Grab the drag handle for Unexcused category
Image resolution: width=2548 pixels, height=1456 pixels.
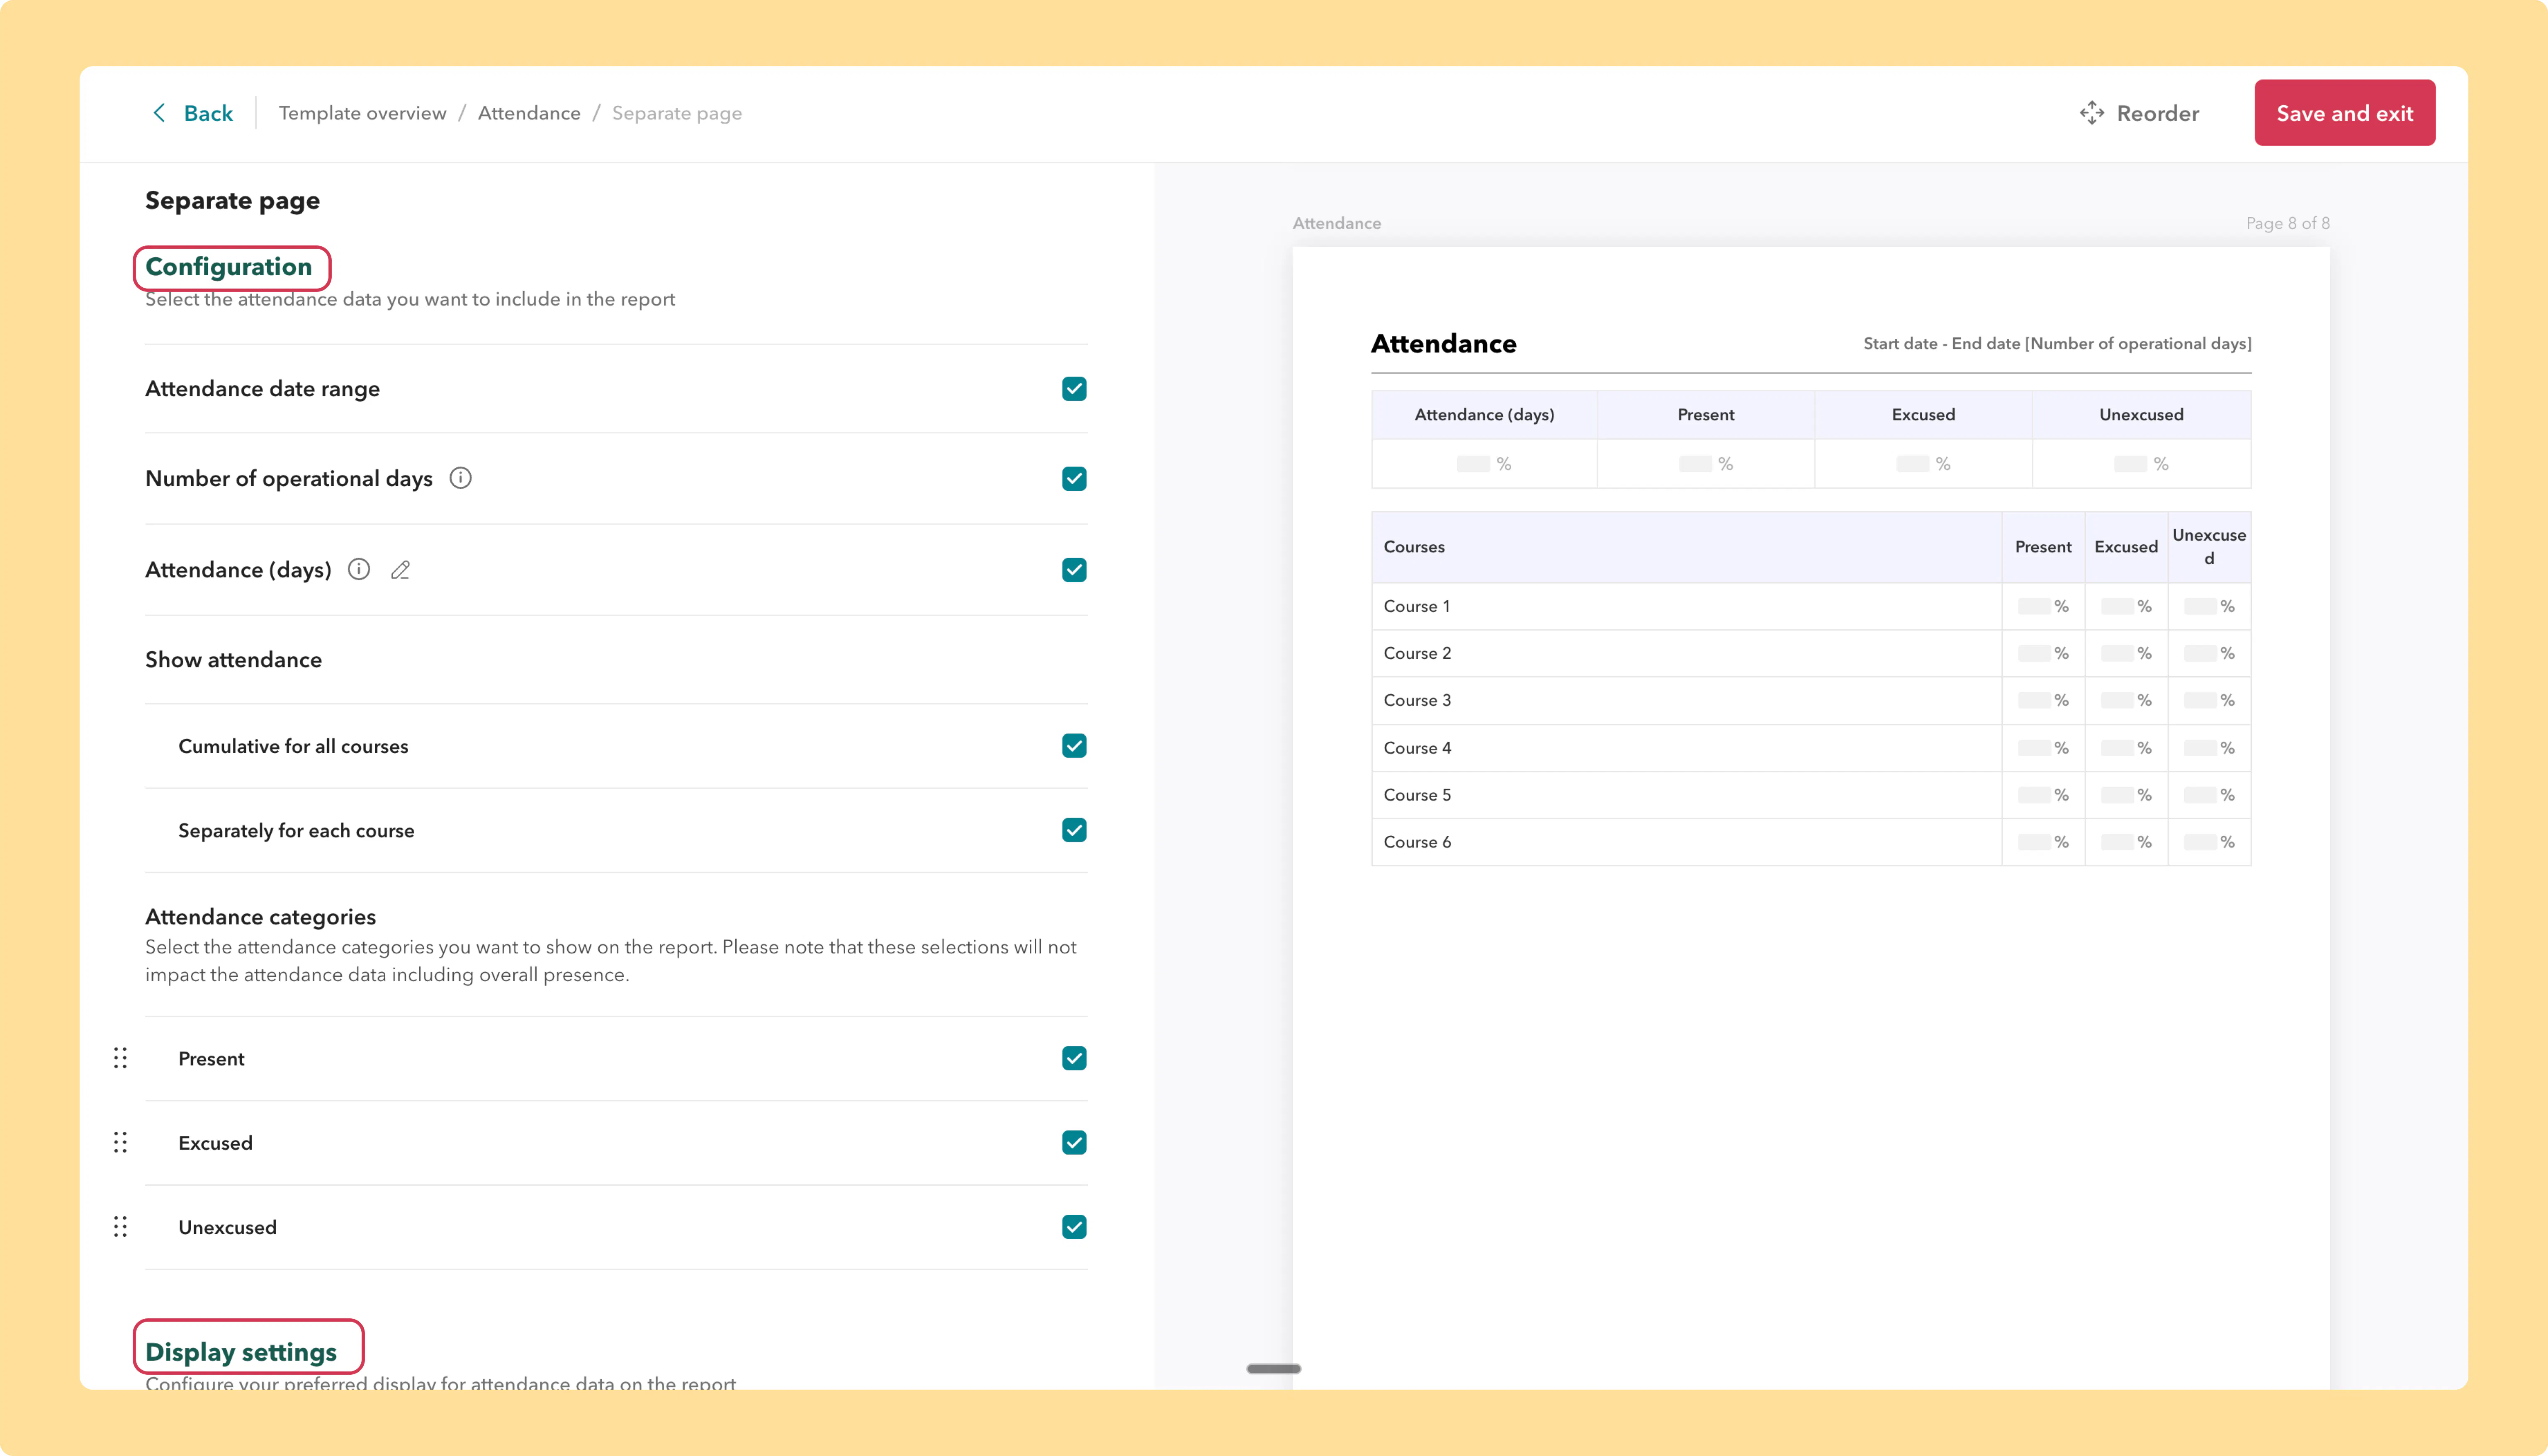[120, 1227]
